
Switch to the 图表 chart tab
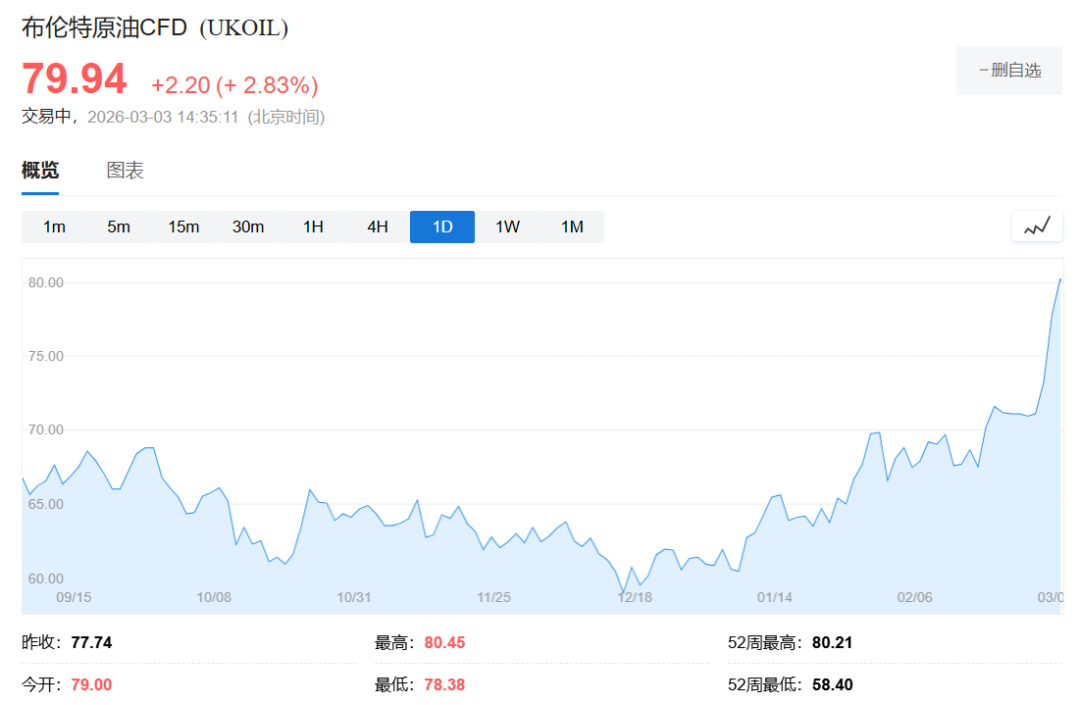click(x=125, y=170)
